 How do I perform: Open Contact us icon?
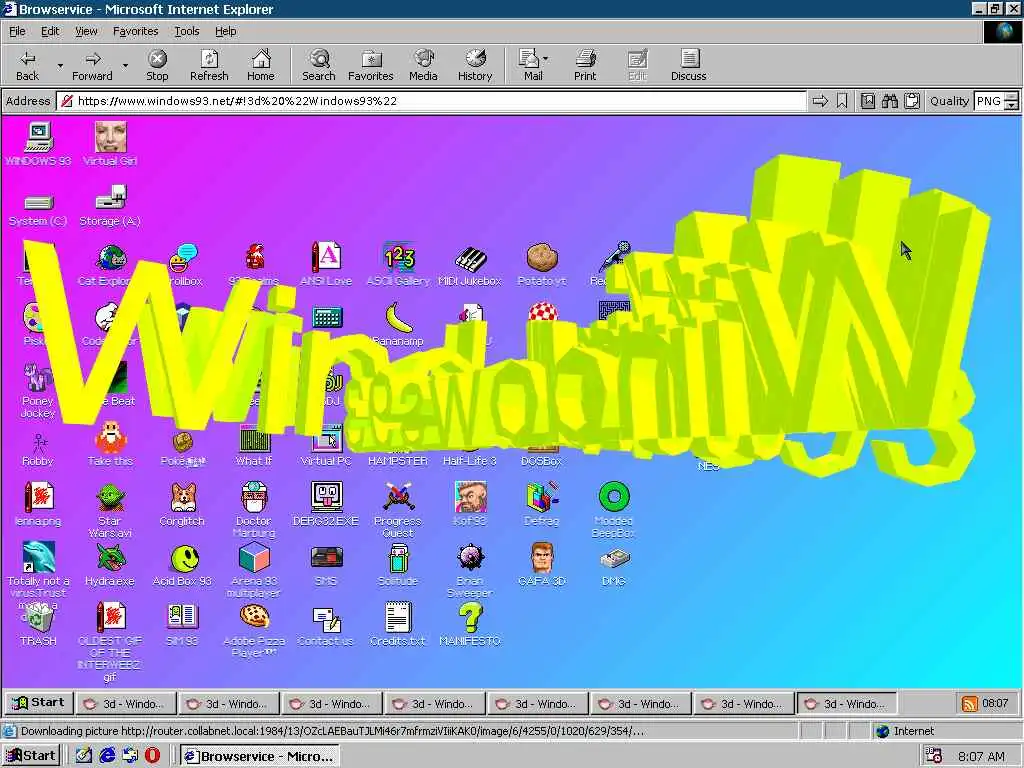[326, 625]
